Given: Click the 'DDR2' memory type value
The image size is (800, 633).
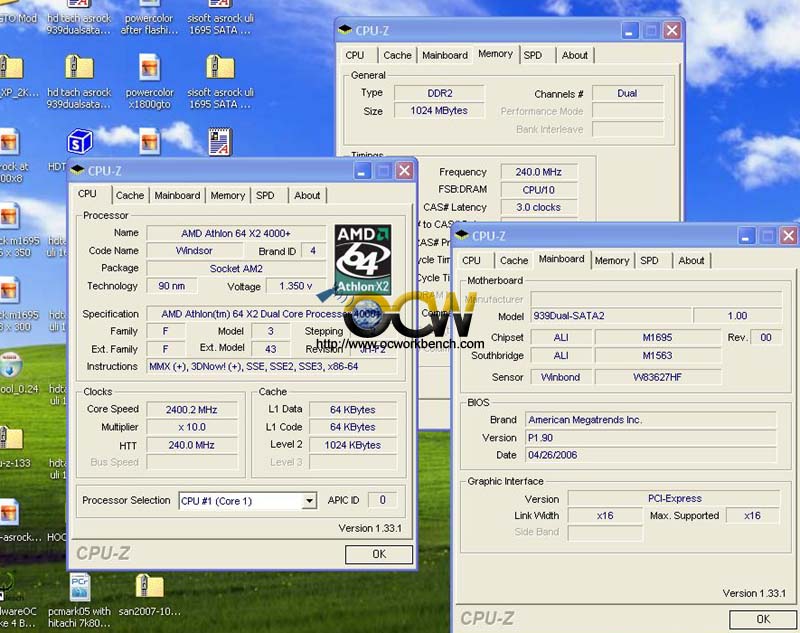Looking at the screenshot, I should pos(439,93).
